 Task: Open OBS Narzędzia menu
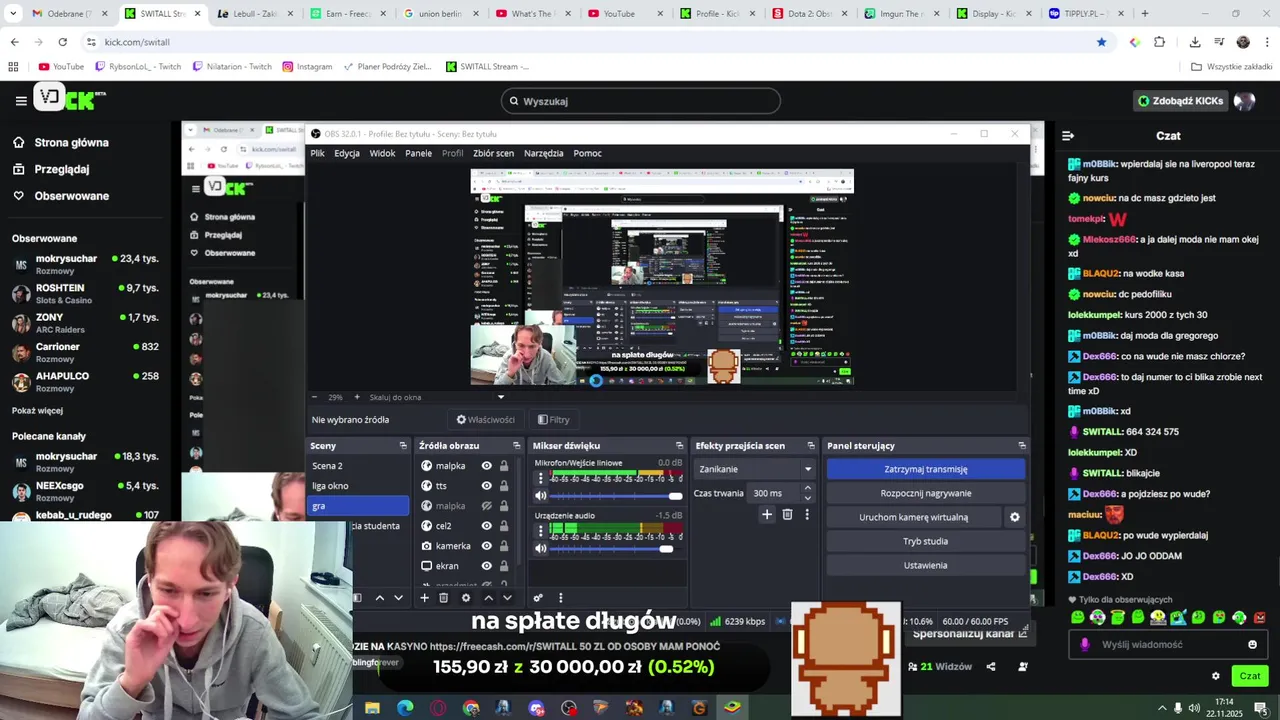pos(543,153)
